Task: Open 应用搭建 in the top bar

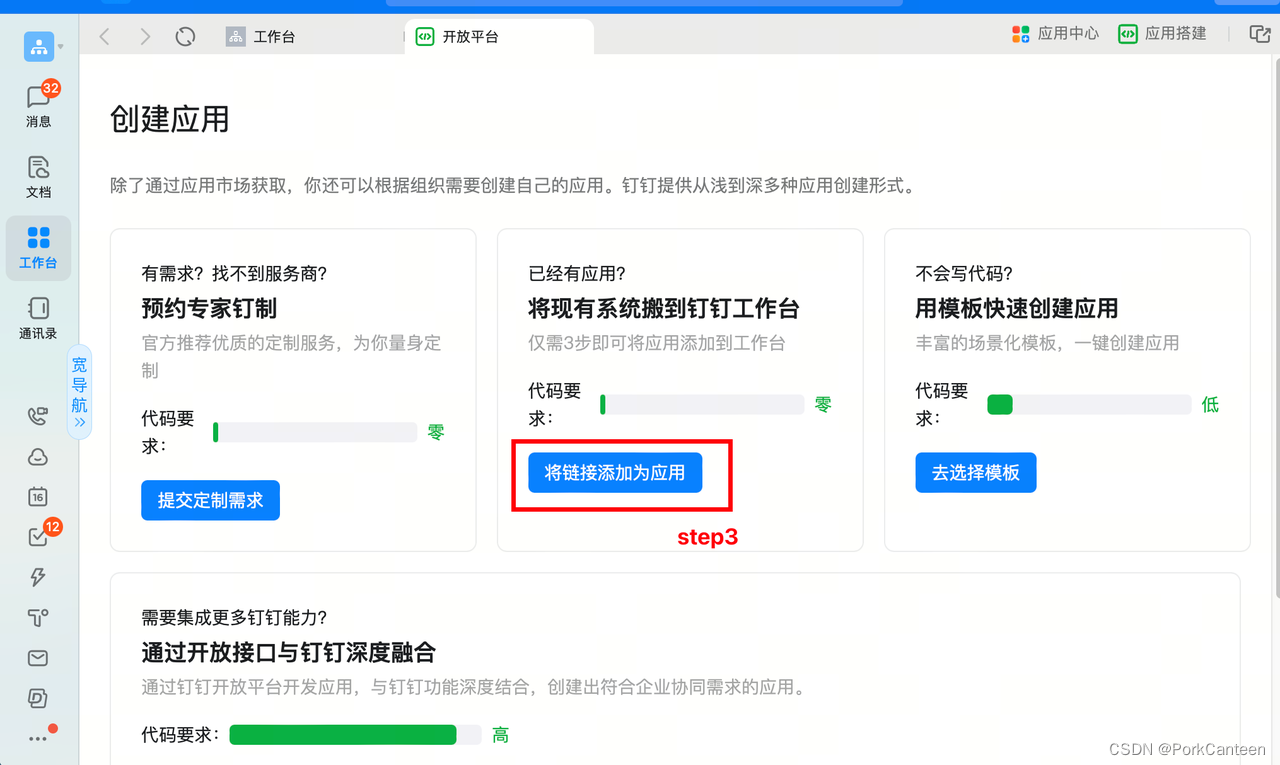Action: pyautogui.click(x=1162, y=34)
